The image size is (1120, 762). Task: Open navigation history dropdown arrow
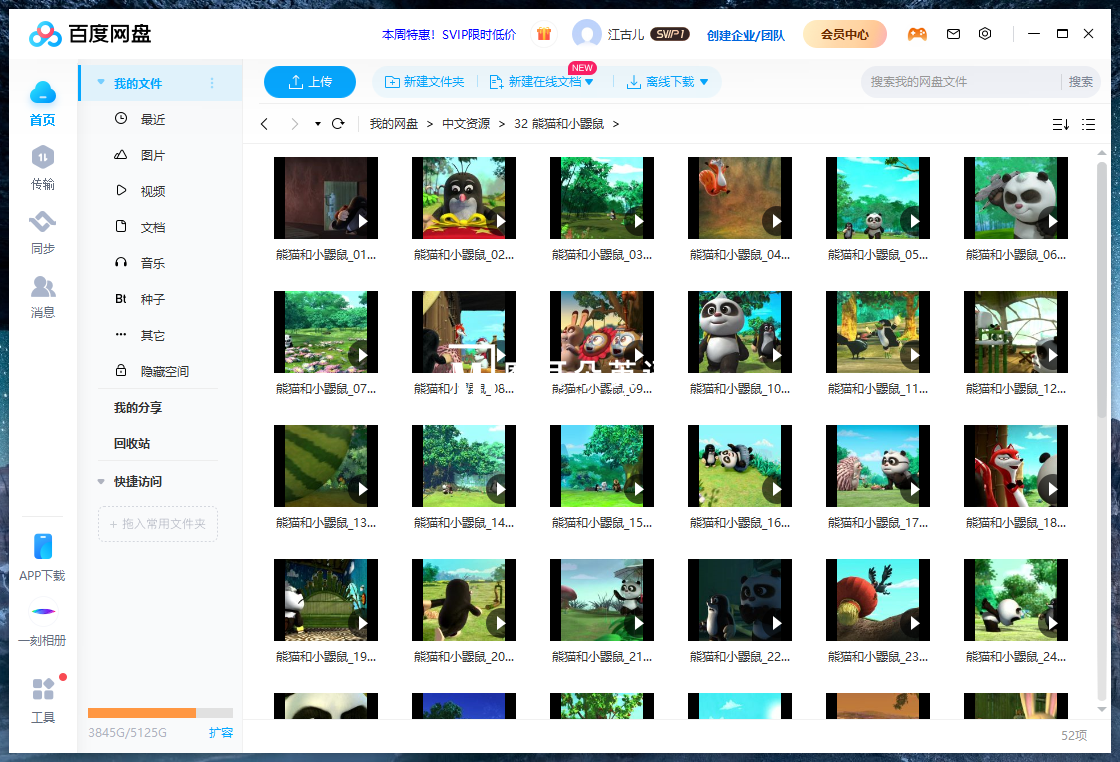(x=317, y=124)
